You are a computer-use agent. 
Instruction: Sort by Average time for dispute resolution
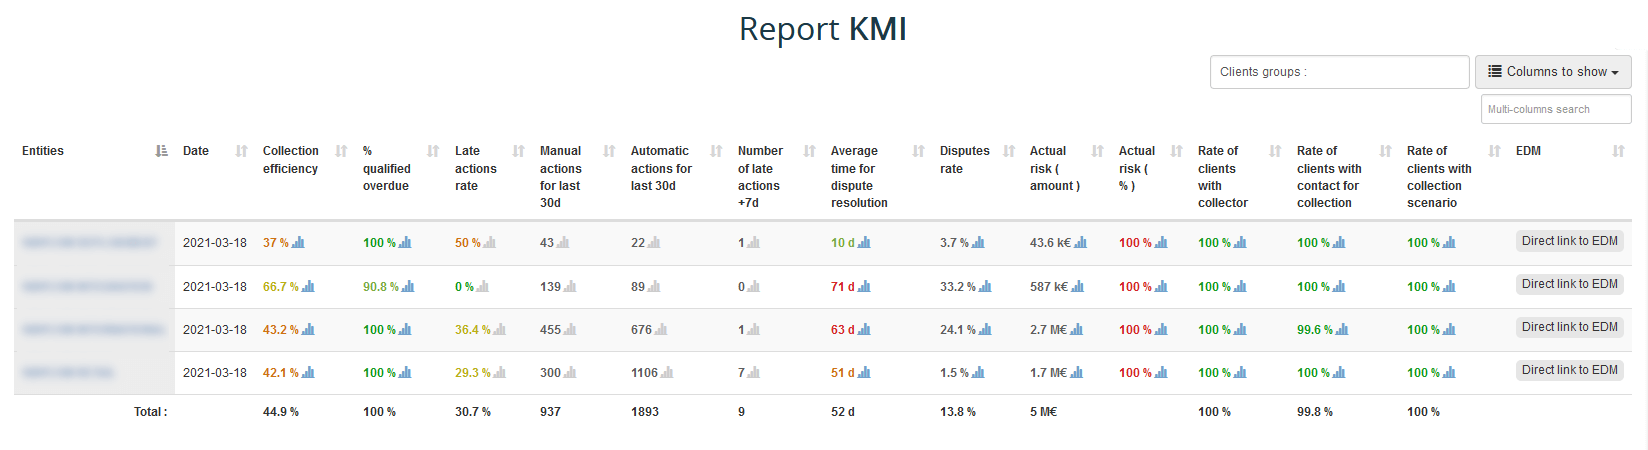918,151
